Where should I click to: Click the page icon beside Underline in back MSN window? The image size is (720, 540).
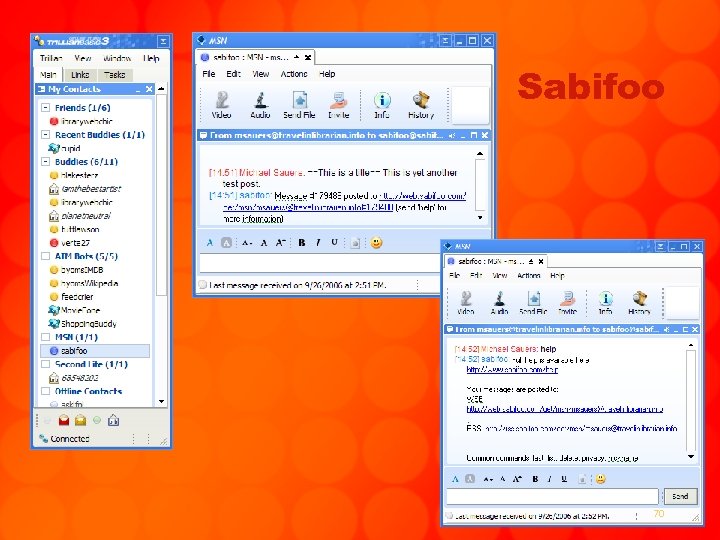pyautogui.click(x=354, y=243)
